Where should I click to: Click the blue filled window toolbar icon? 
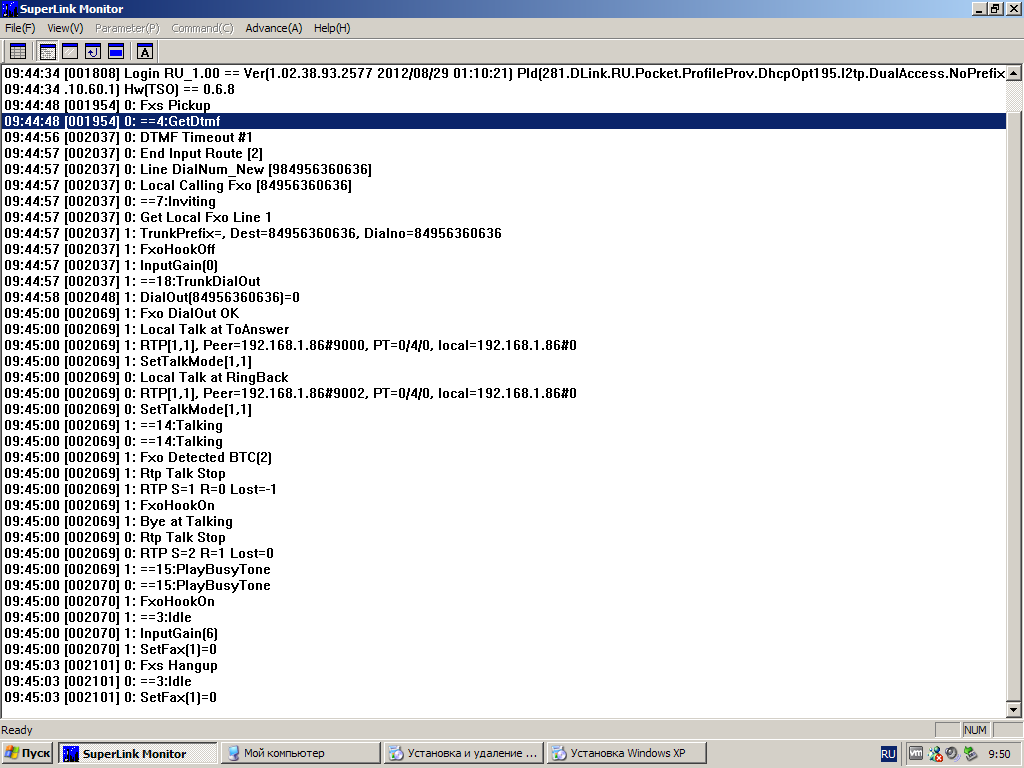pos(116,51)
